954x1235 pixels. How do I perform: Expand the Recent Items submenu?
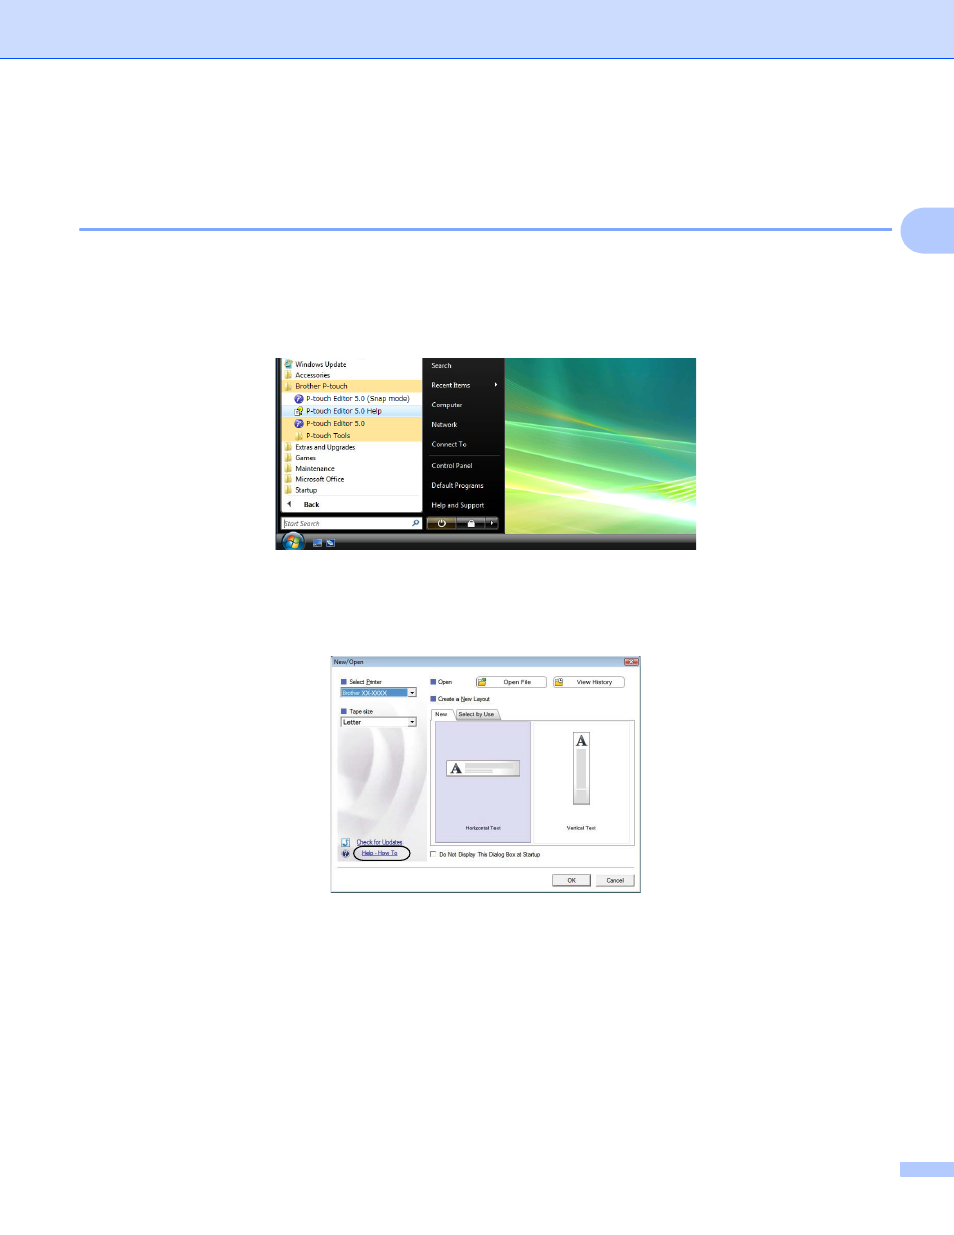coord(464,385)
